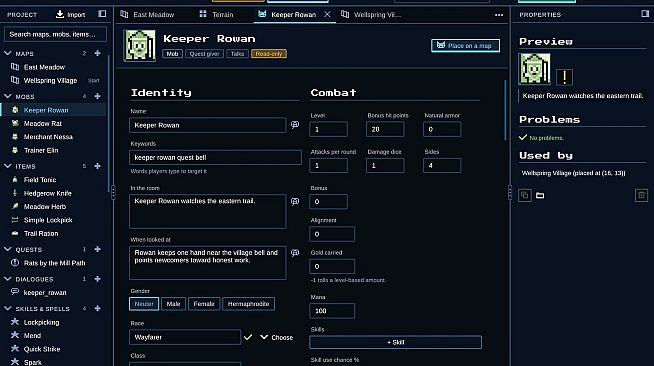Click the Keeper Rowan portrait in header
654x366 pixels.
click(140, 45)
